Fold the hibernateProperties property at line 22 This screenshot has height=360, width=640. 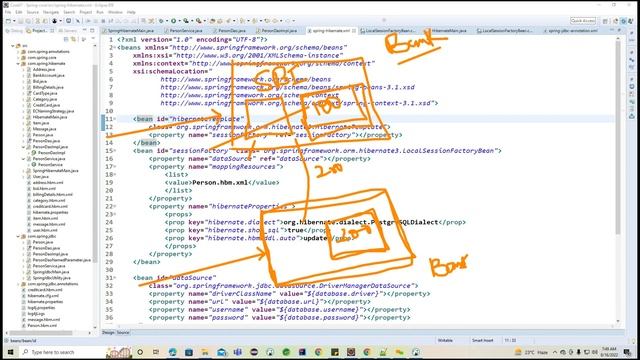click(115, 207)
